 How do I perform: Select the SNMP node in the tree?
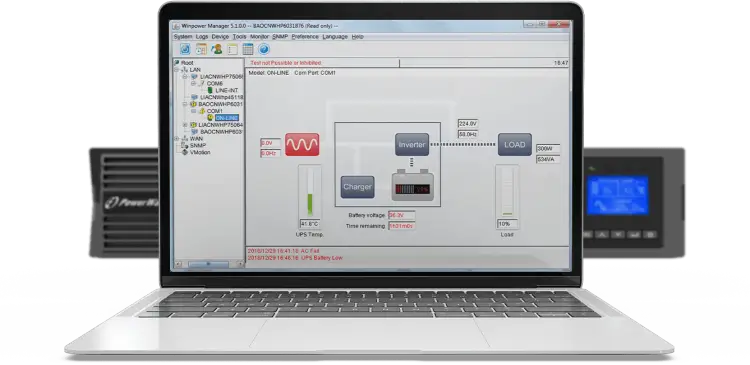coord(198,145)
